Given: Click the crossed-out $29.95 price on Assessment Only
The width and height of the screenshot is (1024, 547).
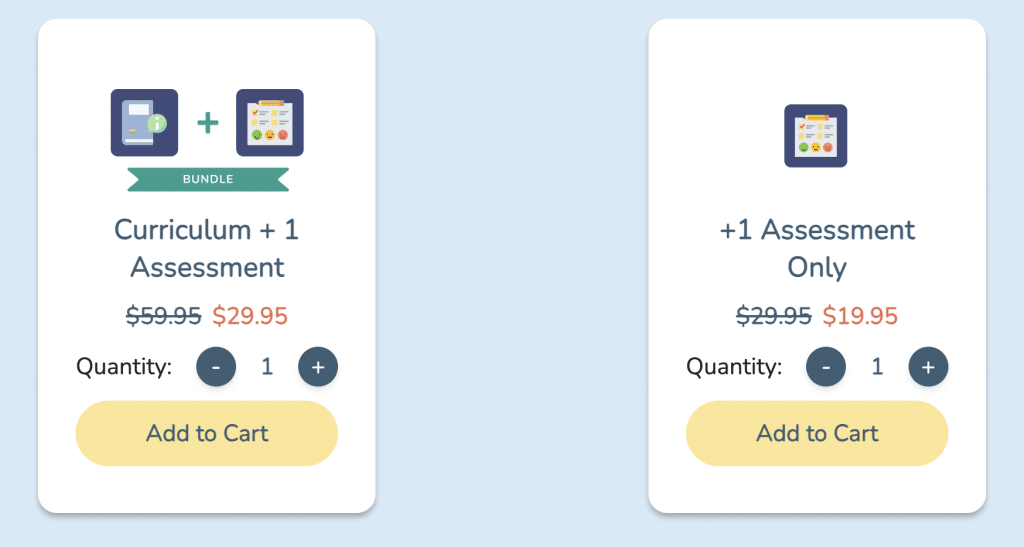Looking at the screenshot, I should tap(774, 316).
